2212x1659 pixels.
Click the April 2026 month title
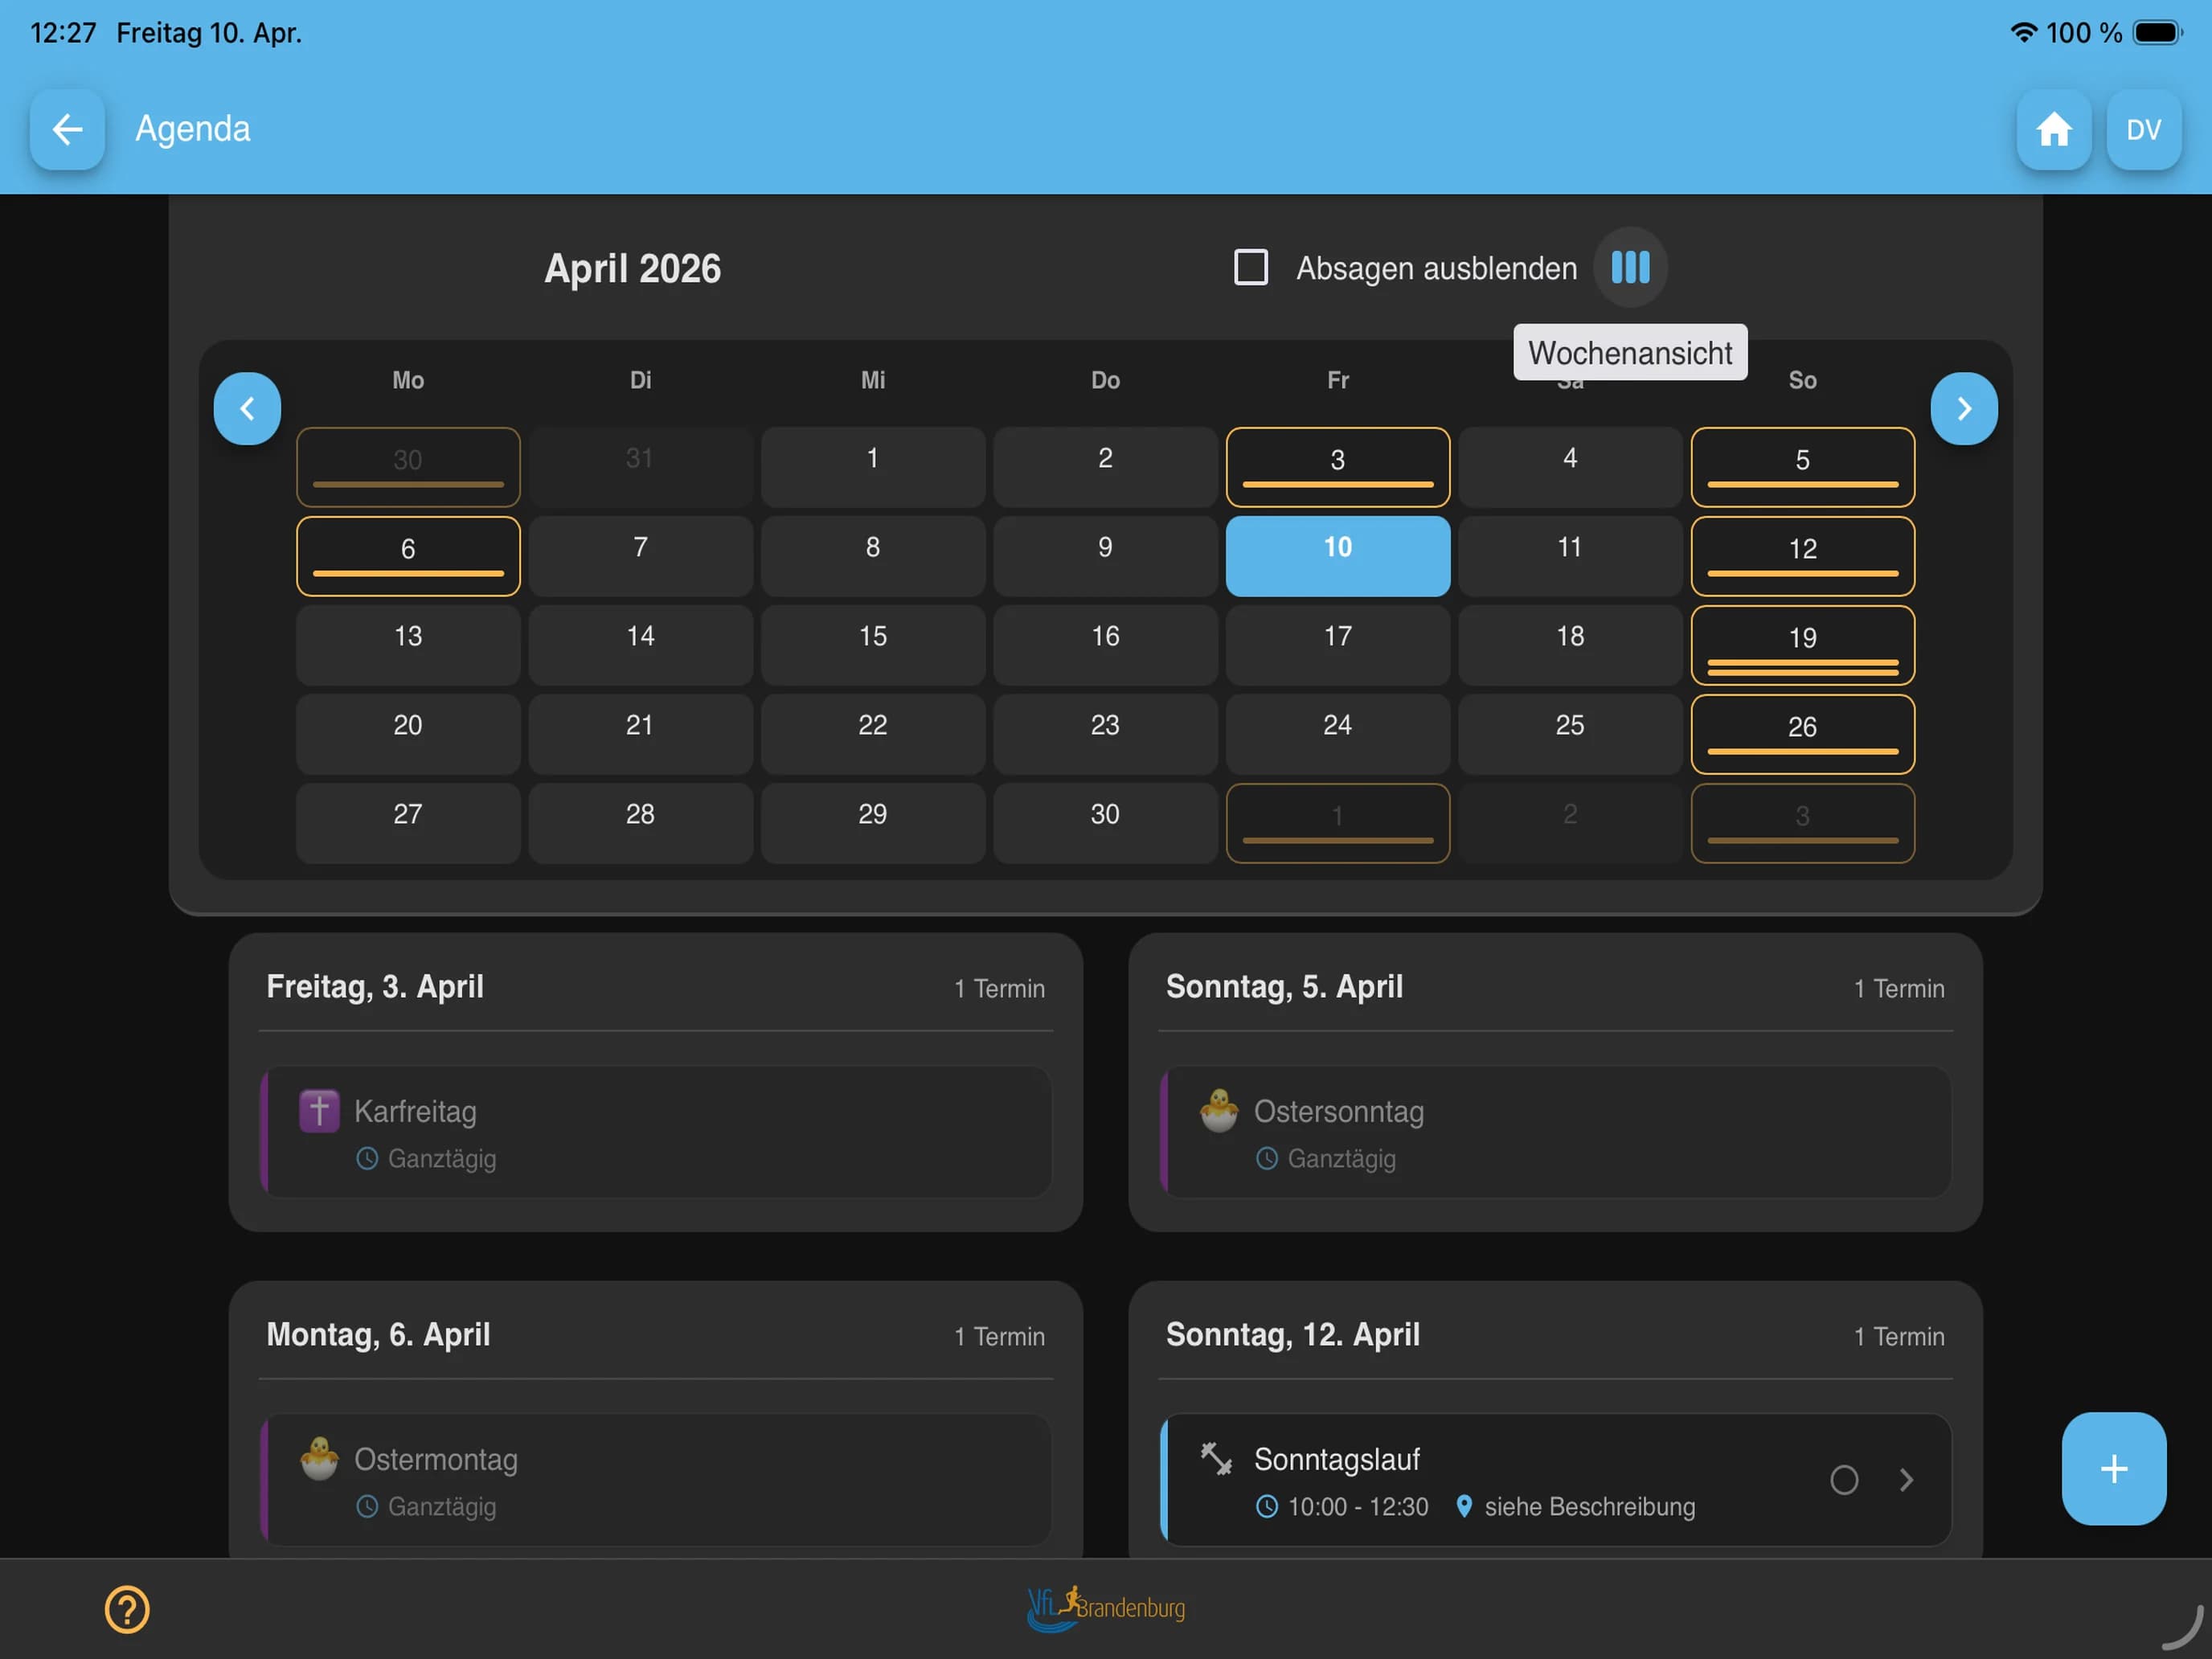(632, 268)
